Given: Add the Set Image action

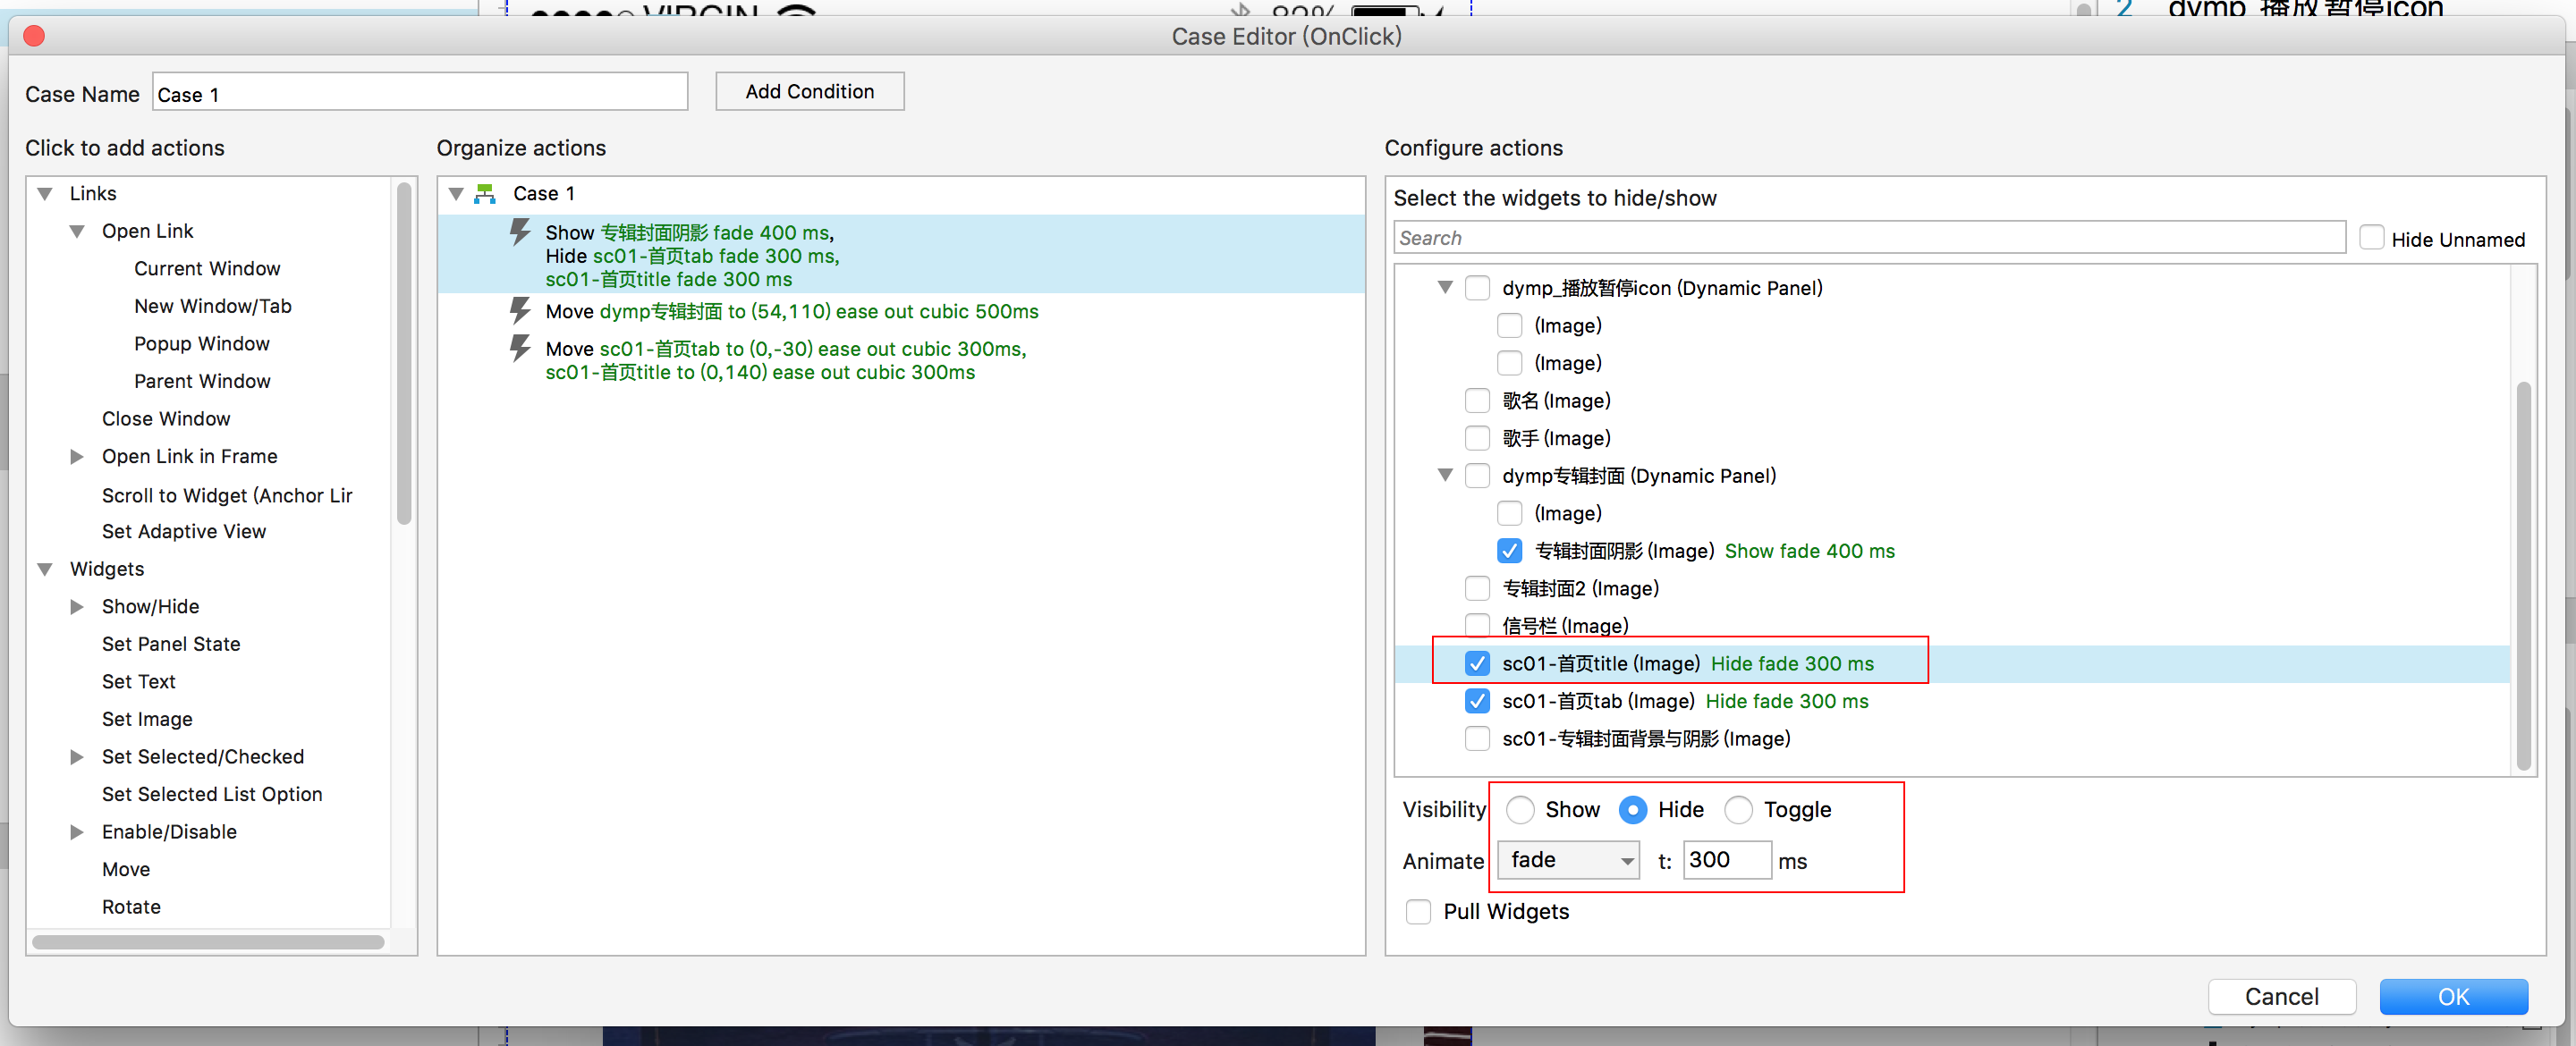Looking at the screenshot, I should (146, 720).
